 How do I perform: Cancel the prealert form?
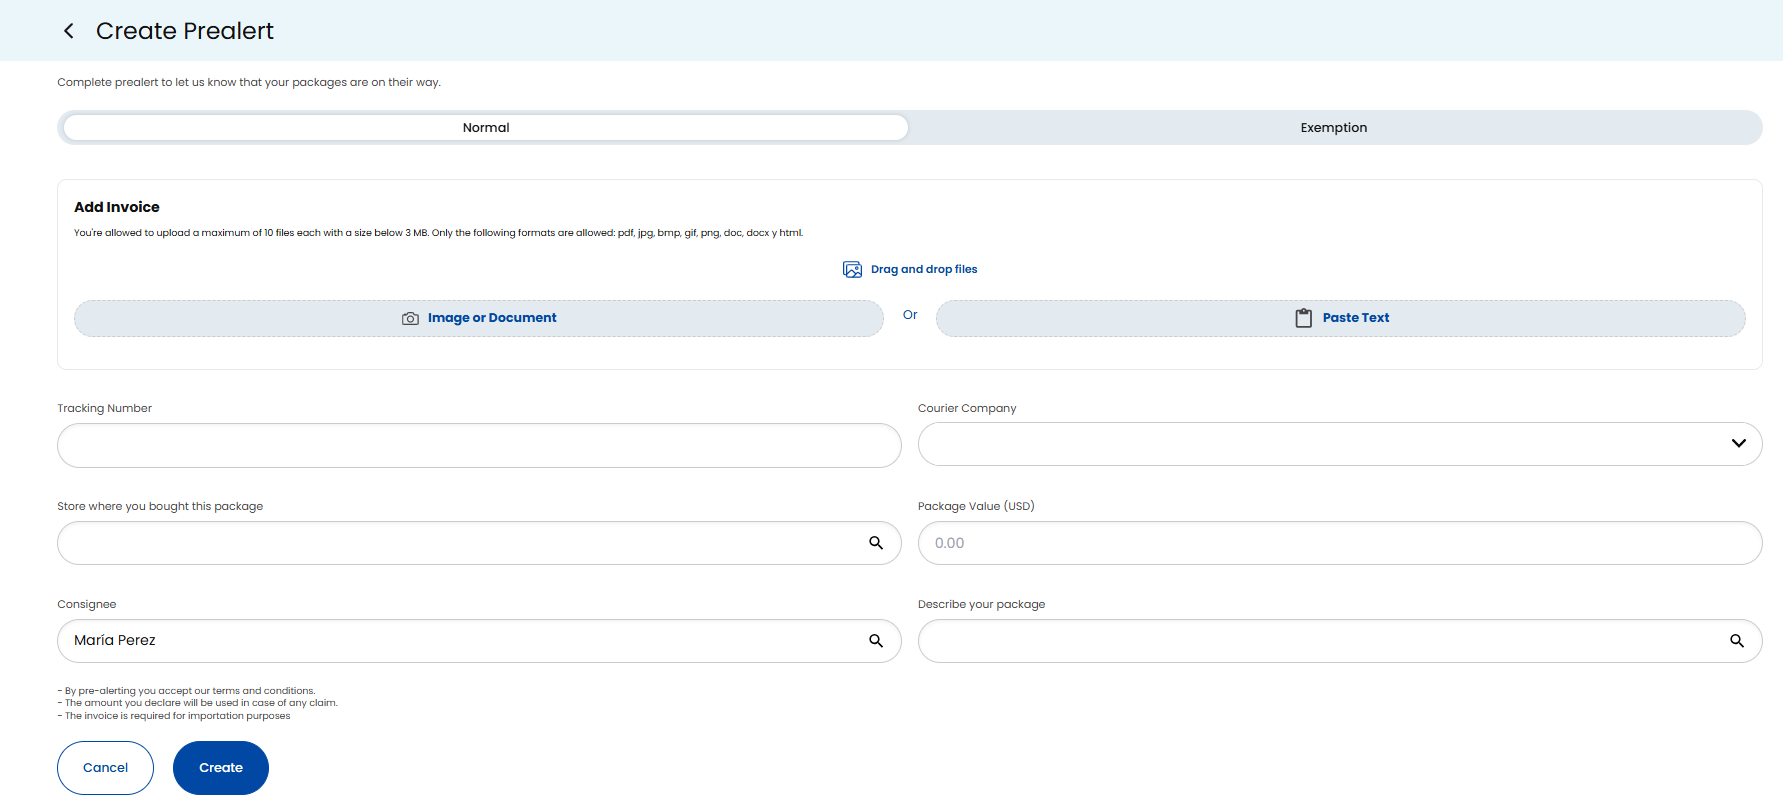[x=105, y=768]
